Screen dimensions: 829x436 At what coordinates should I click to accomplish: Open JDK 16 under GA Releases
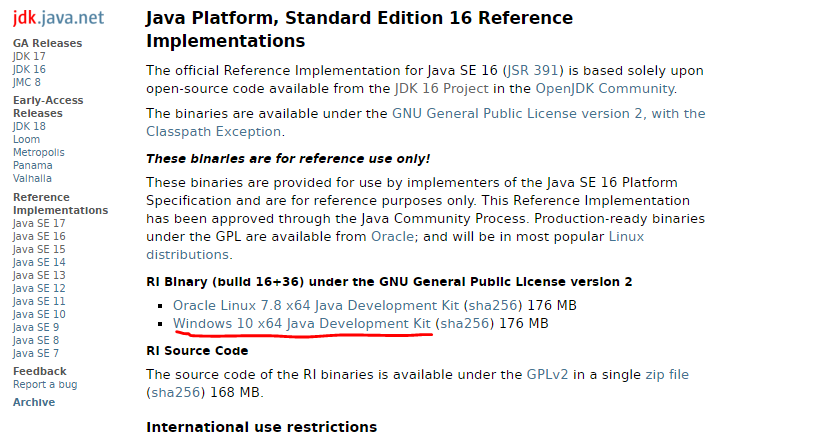click(x=29, y=69)
